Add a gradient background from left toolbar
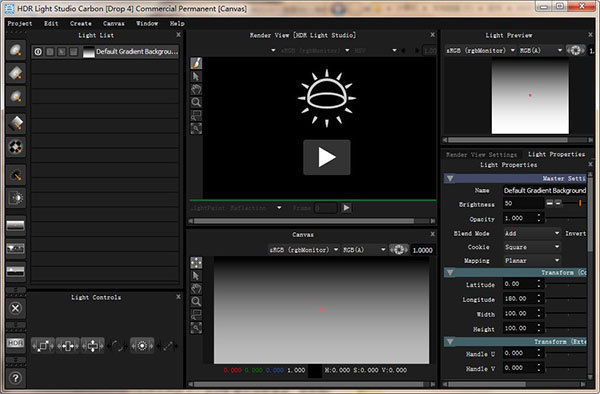Screen dimensions: 600x394 tap(16, 225)
